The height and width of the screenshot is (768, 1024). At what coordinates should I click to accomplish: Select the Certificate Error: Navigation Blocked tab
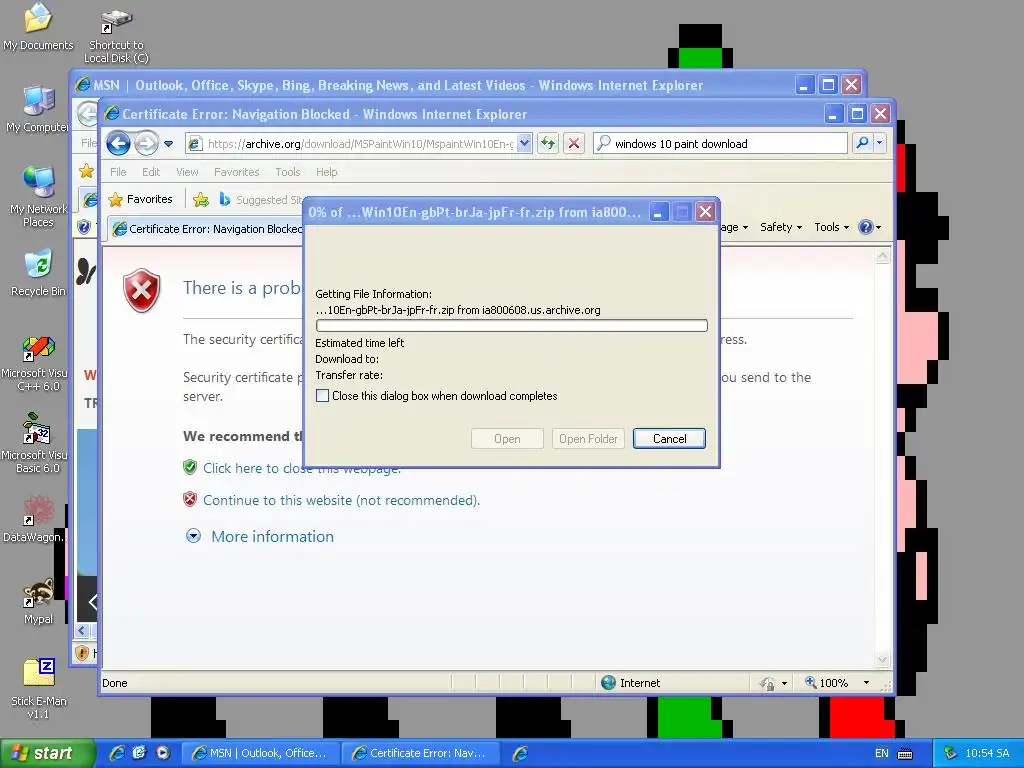206,229
